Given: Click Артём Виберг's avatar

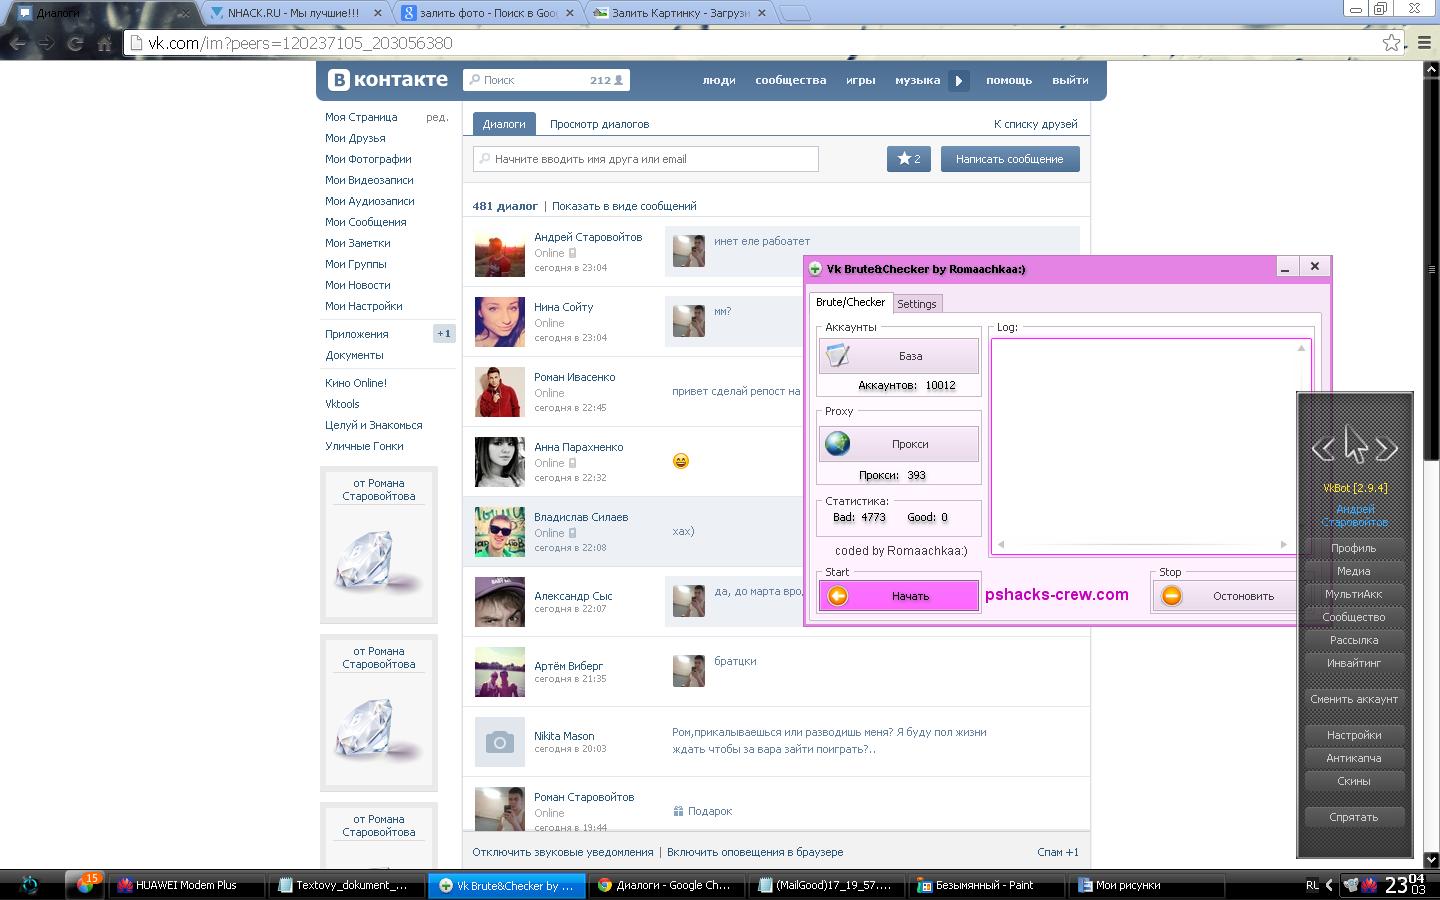Looking at the screenshot, I should (x=499, y=672).
